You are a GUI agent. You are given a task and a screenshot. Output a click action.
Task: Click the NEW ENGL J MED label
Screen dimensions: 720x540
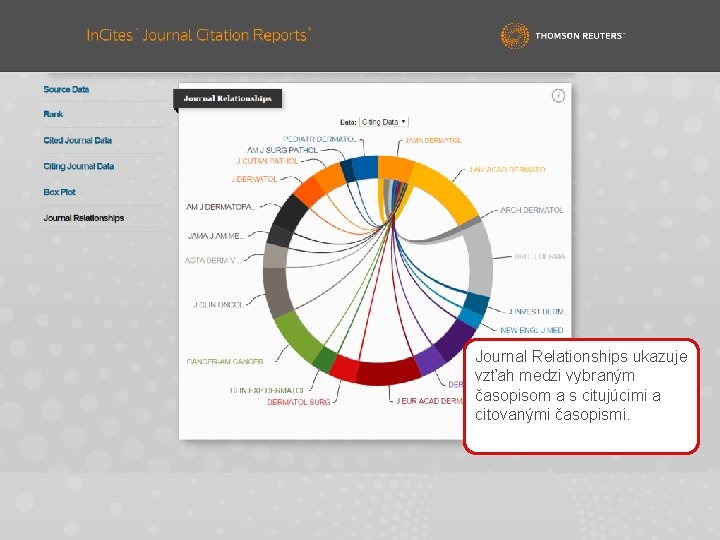[x=532, y=330]
